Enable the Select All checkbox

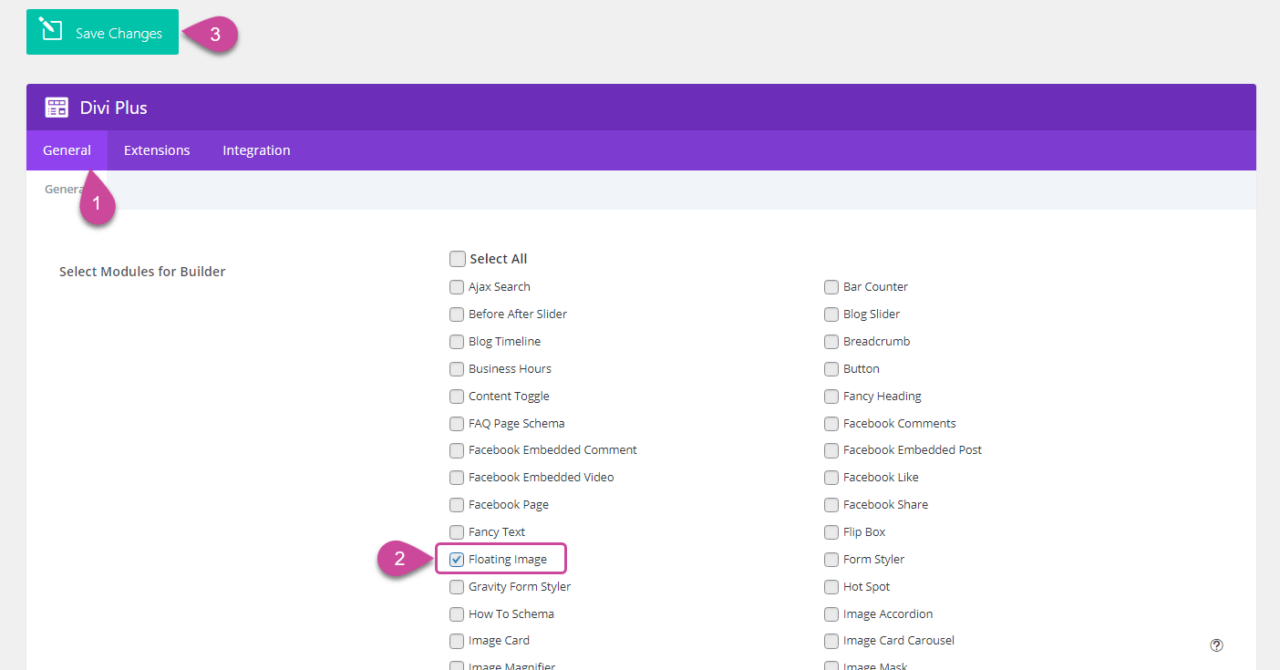[457, 258]
